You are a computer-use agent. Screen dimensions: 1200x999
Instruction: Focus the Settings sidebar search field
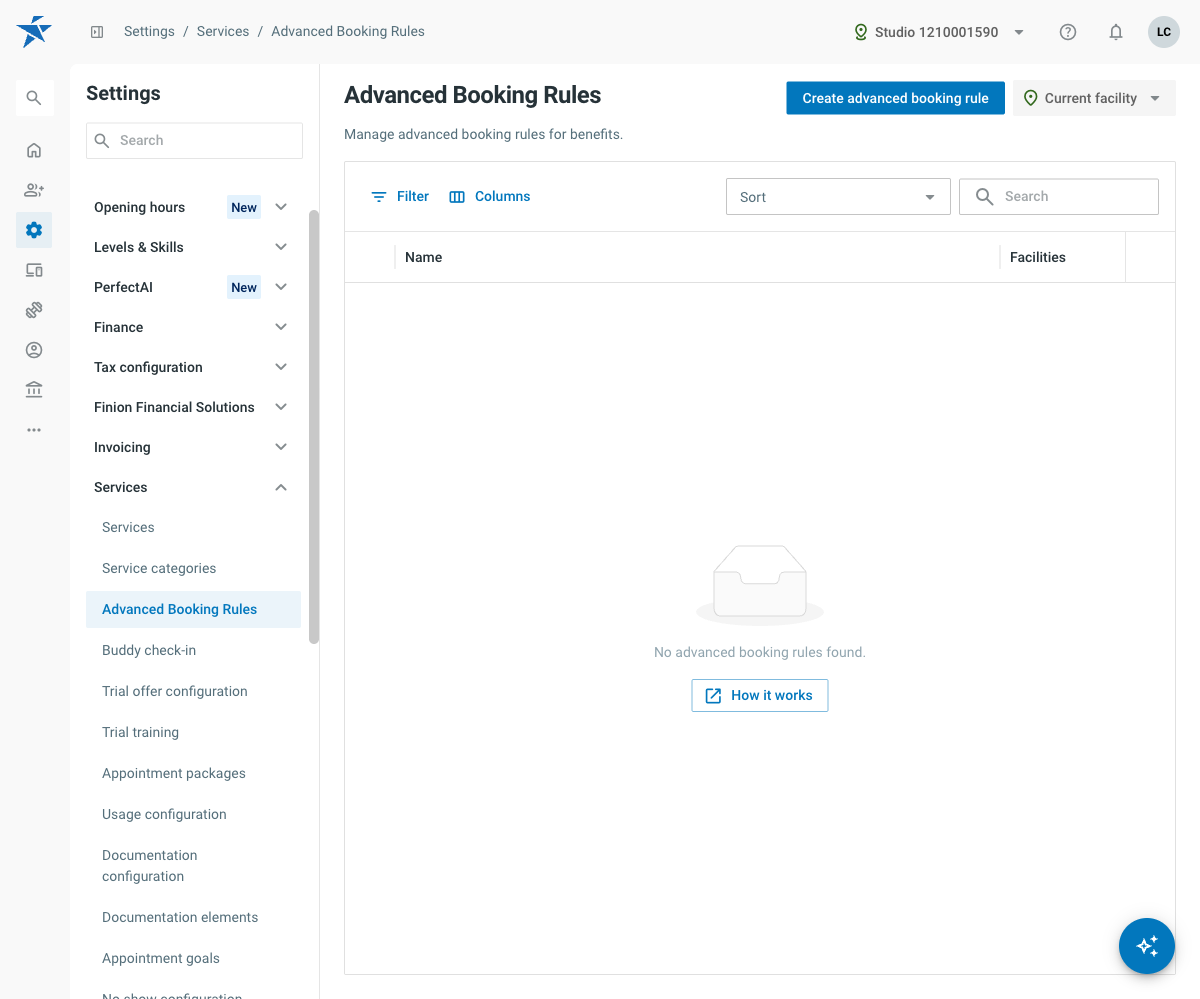(194, 141)
